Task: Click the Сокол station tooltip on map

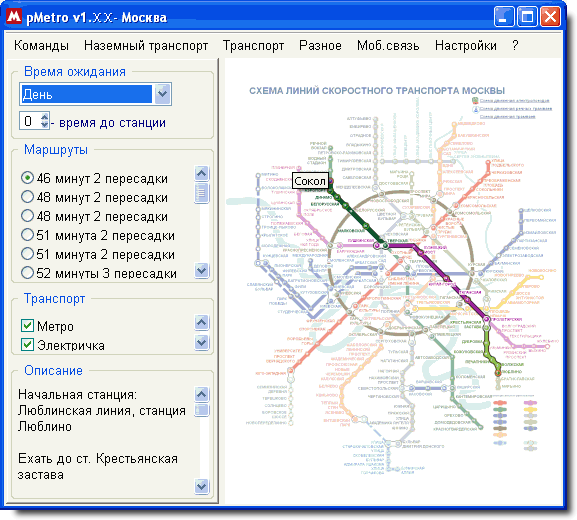Action: tap(310, 181)
